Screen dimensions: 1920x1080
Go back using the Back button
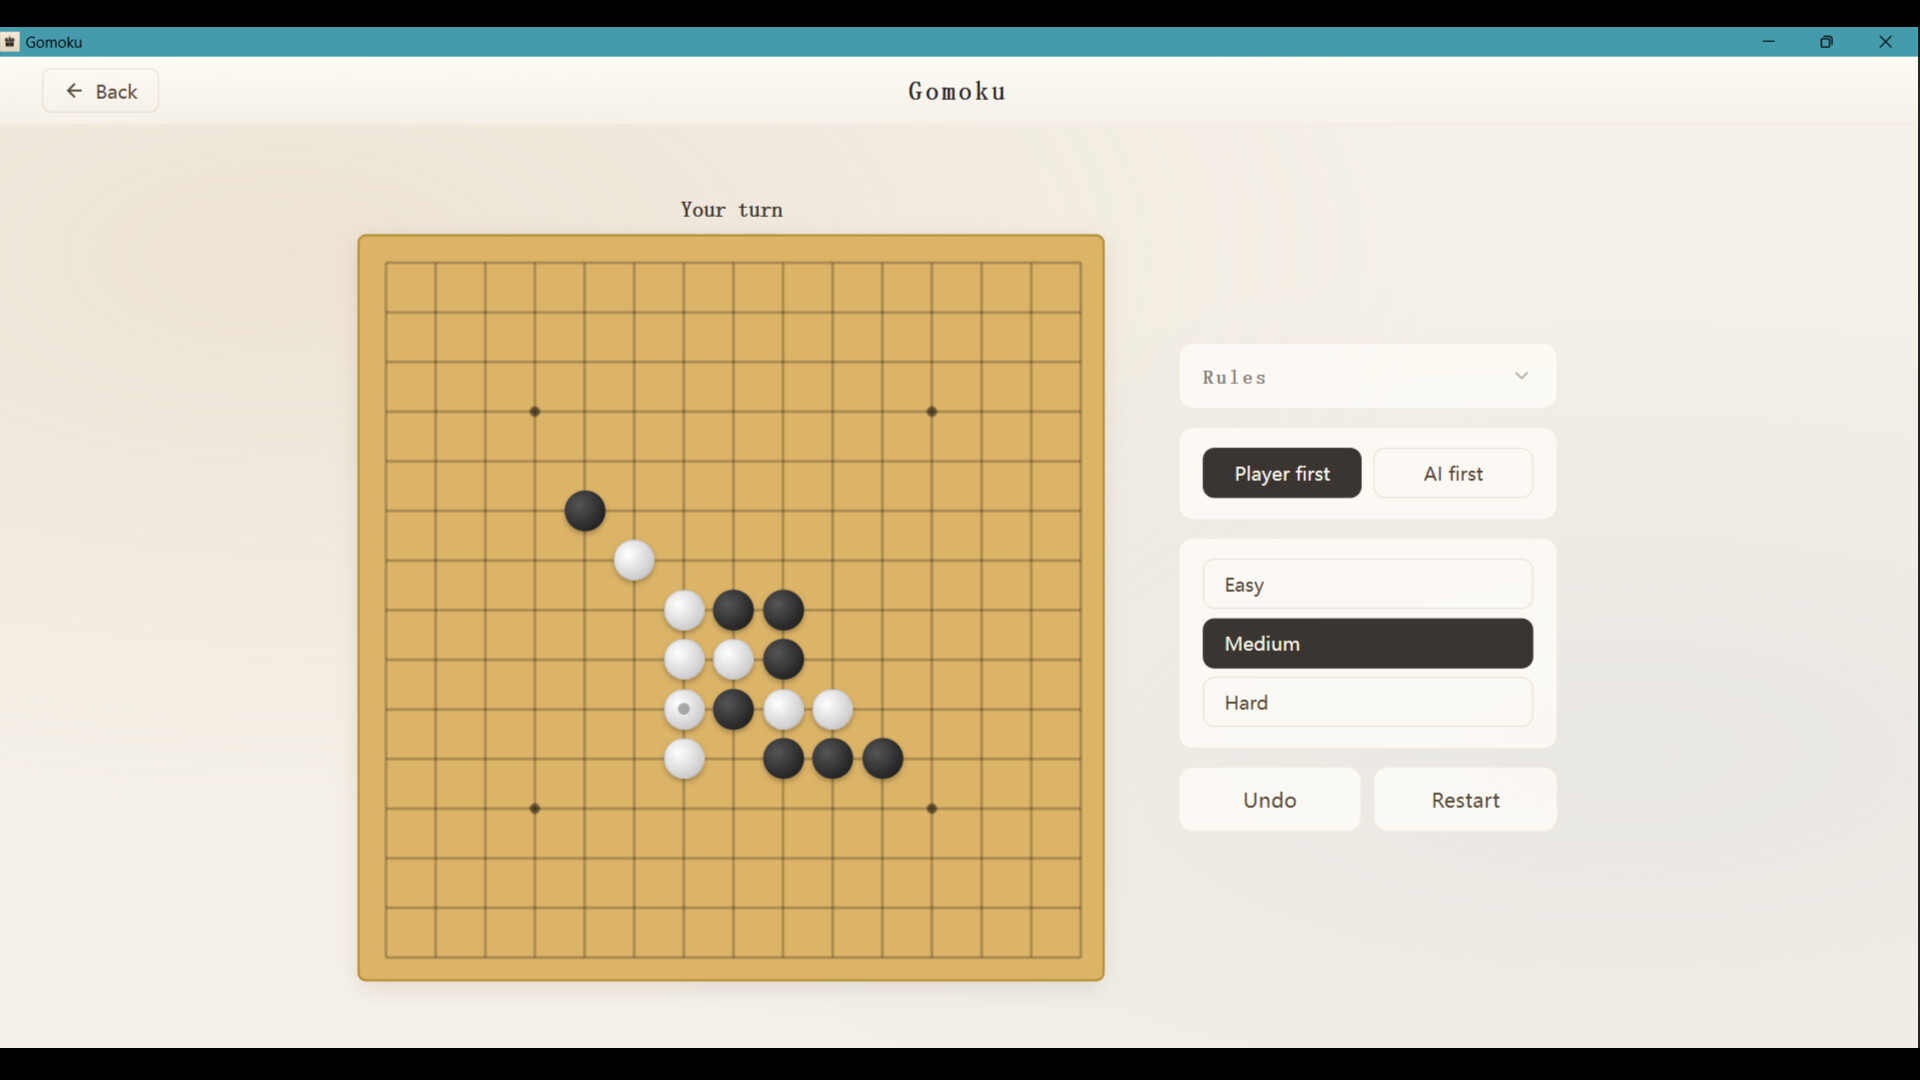tap(100, 91)
